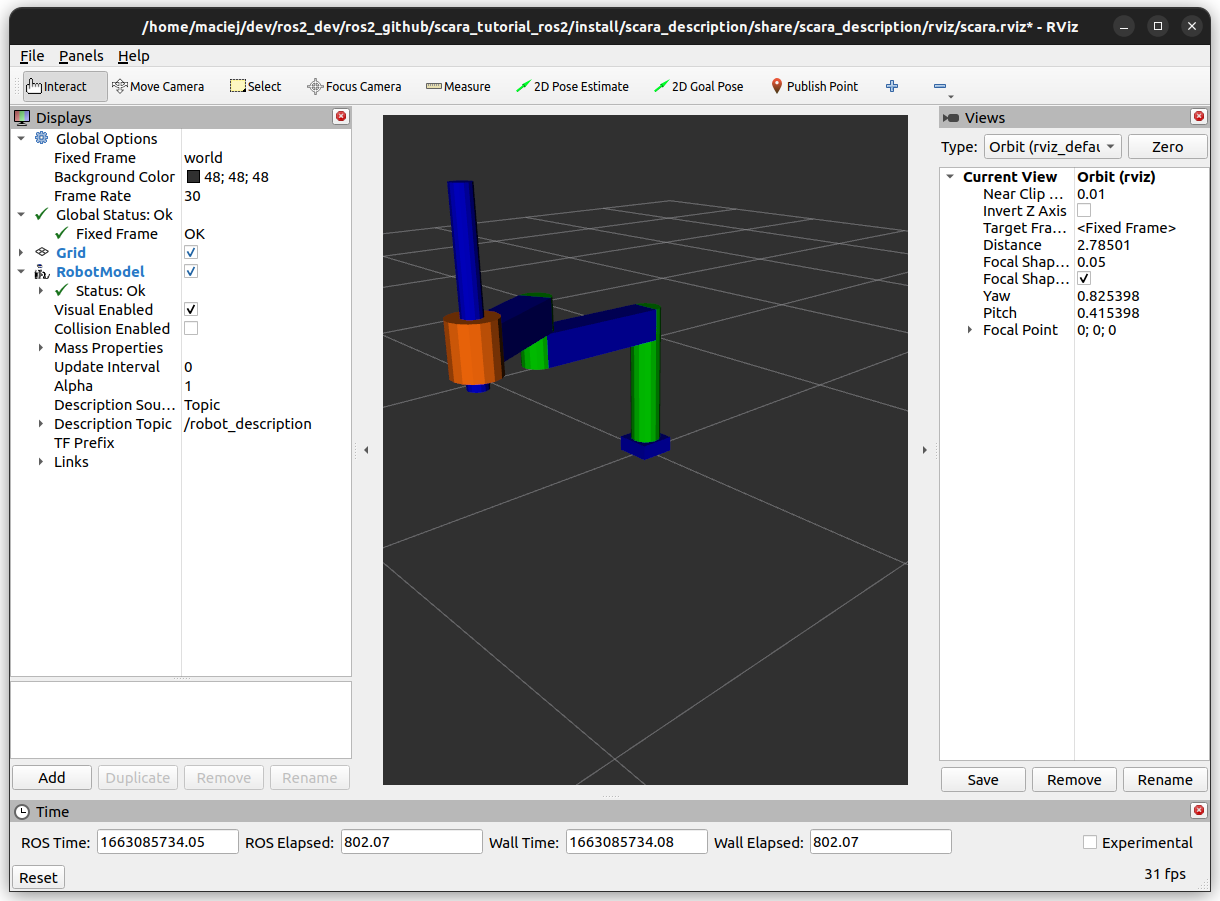Open the view Type dropdown

click(1052, 147)
